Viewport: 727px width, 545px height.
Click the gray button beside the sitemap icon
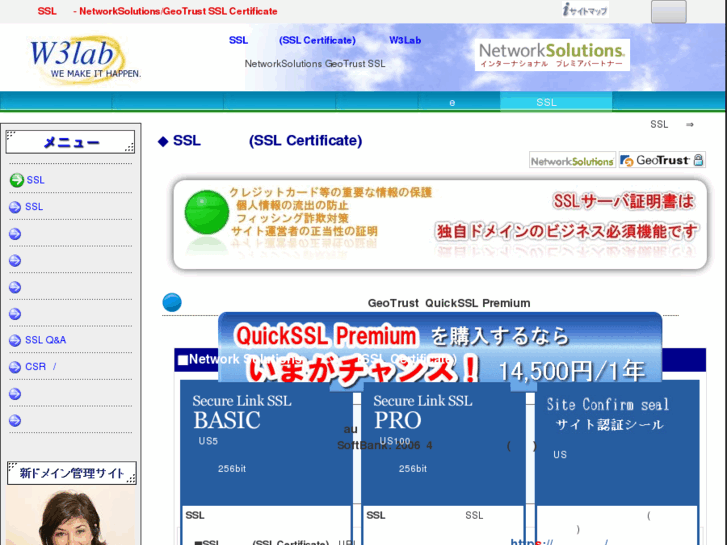[668, 12]
